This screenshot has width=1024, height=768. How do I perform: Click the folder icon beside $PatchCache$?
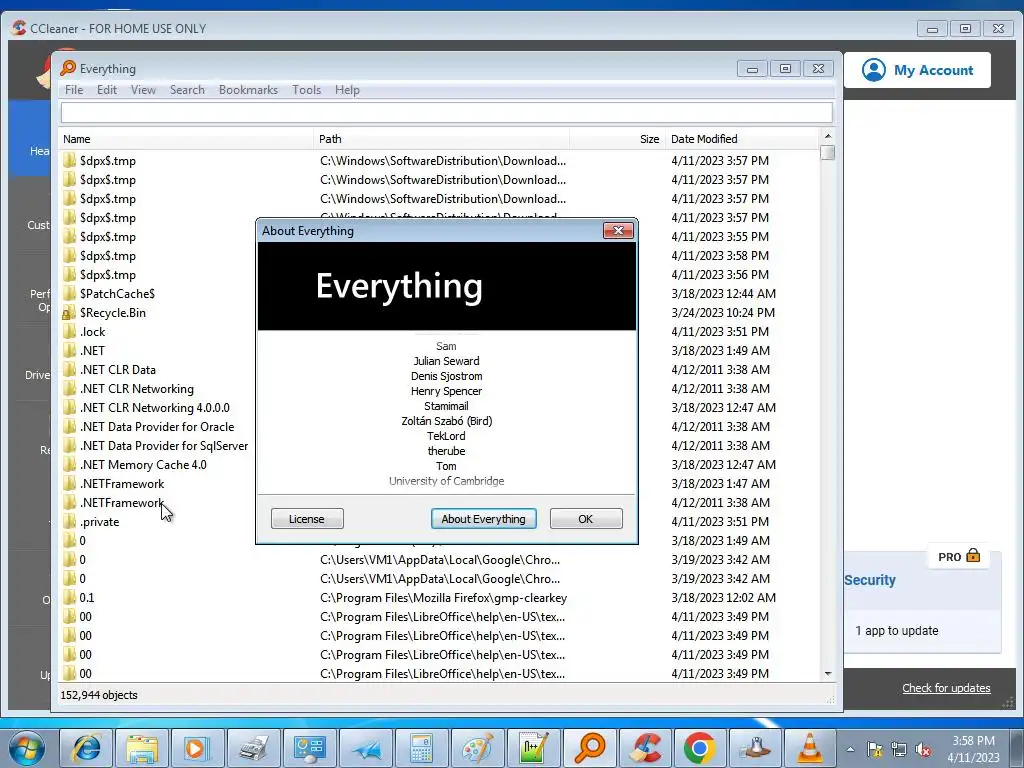click(69, 293)
